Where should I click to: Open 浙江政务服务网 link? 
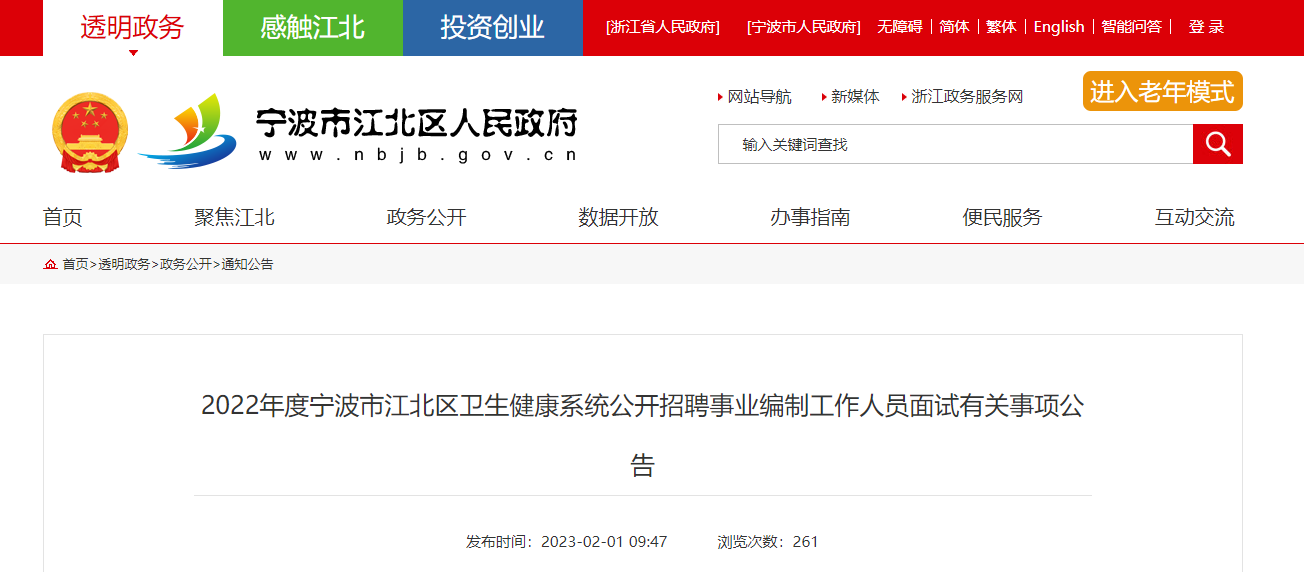click(x=967, y=97)
